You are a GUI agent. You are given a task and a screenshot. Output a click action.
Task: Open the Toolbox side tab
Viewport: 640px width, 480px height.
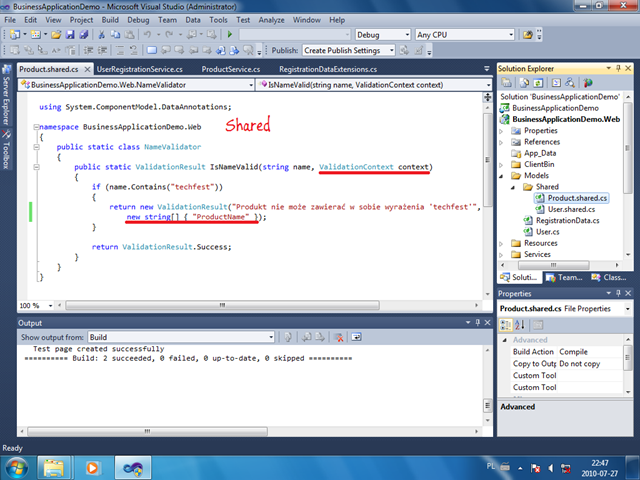click(x=6, y=149)
